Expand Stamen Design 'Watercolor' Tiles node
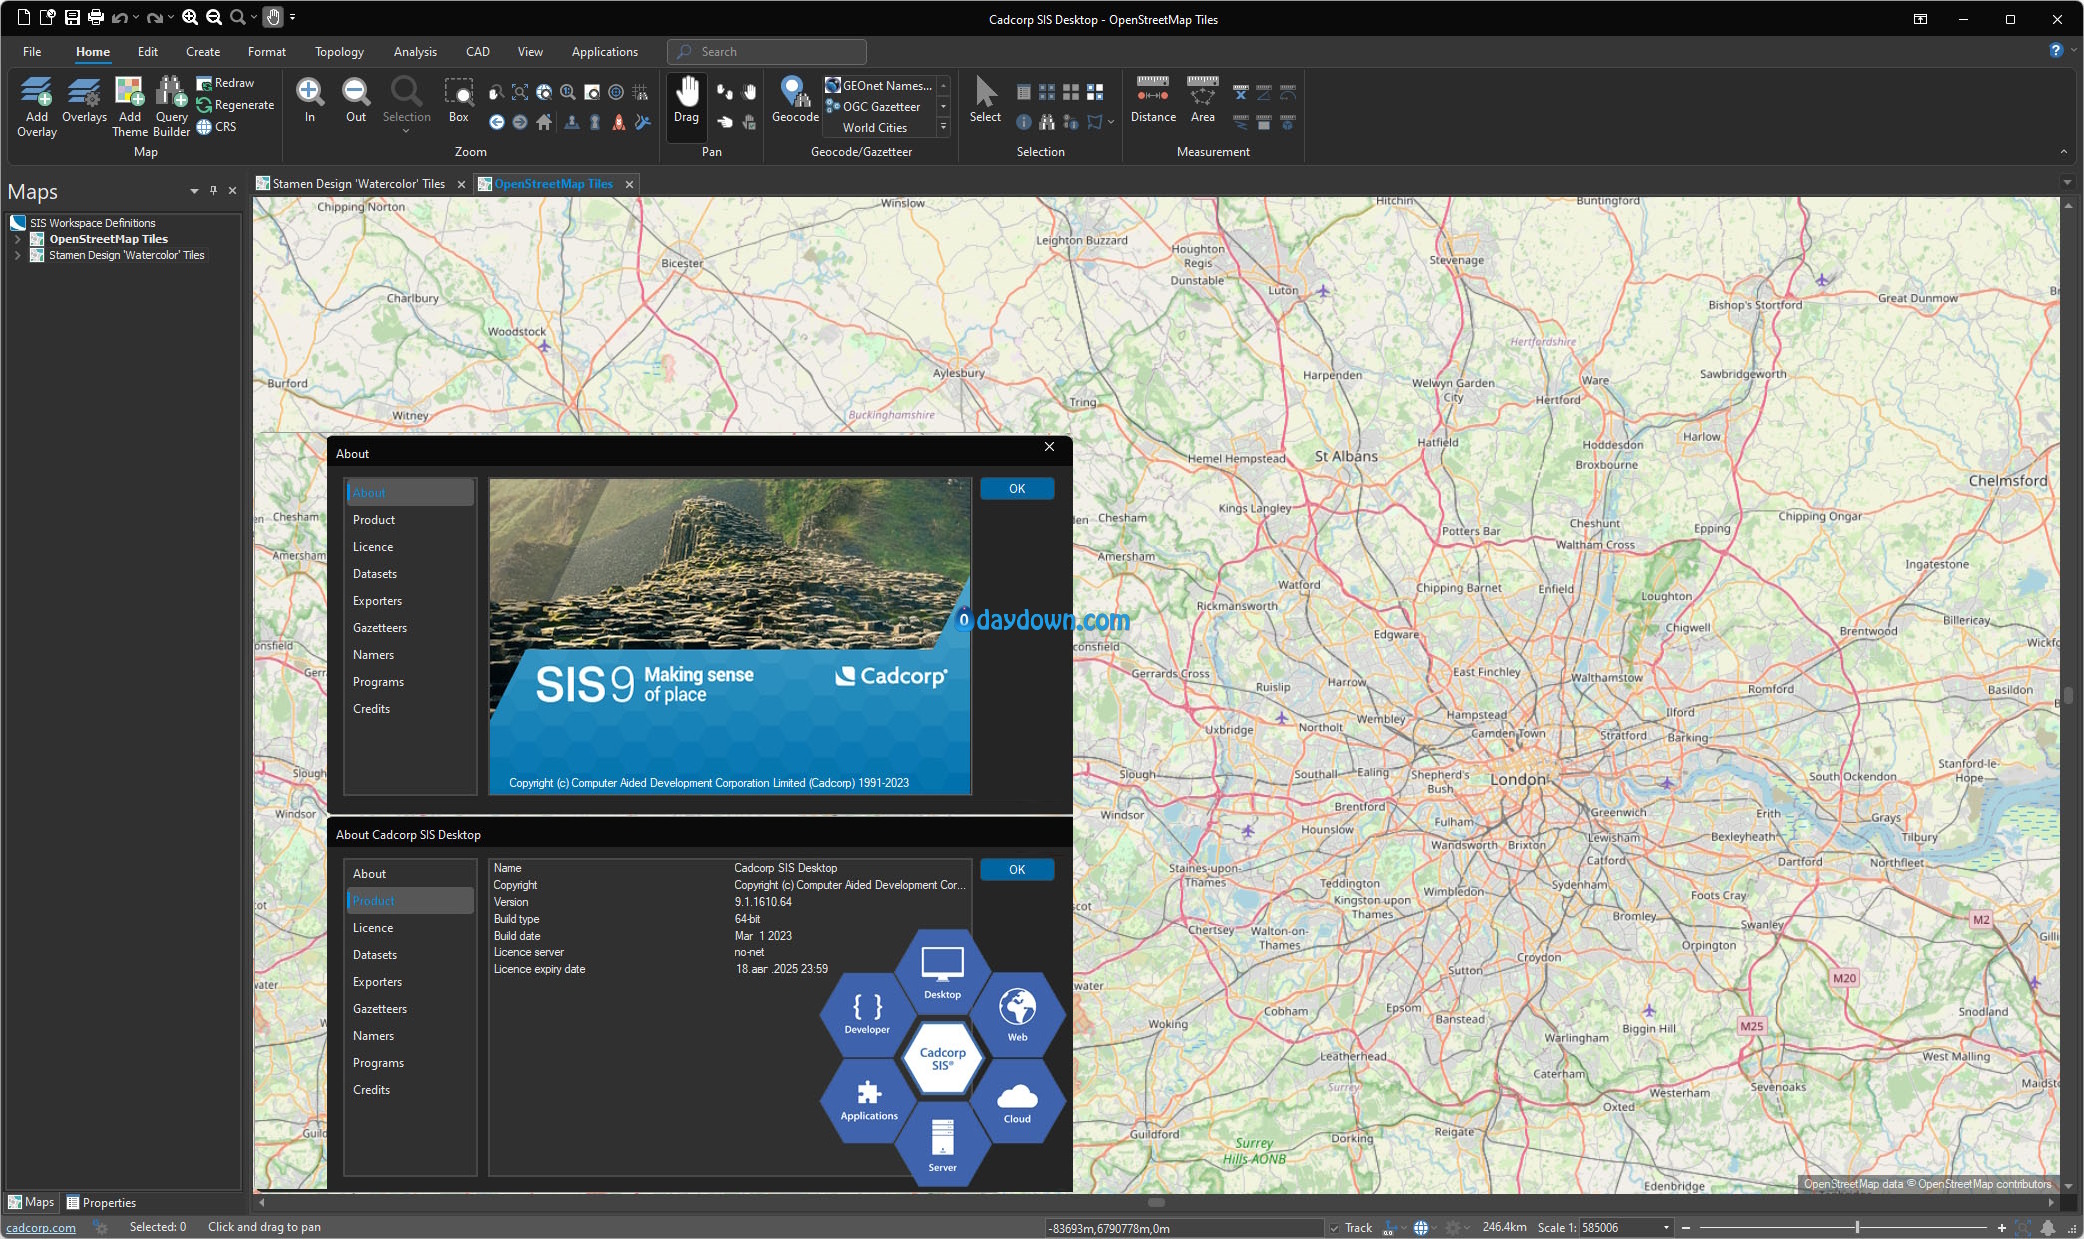 [17, 255]
